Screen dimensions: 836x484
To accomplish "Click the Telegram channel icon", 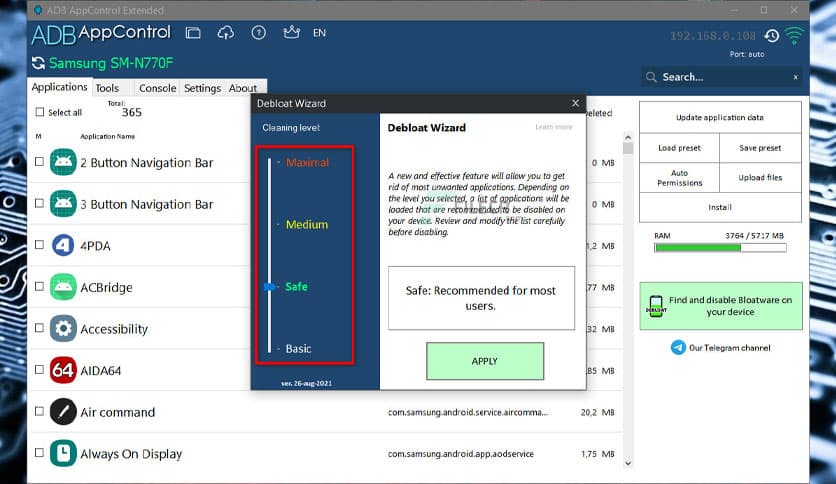I will [x=678, y=348].
